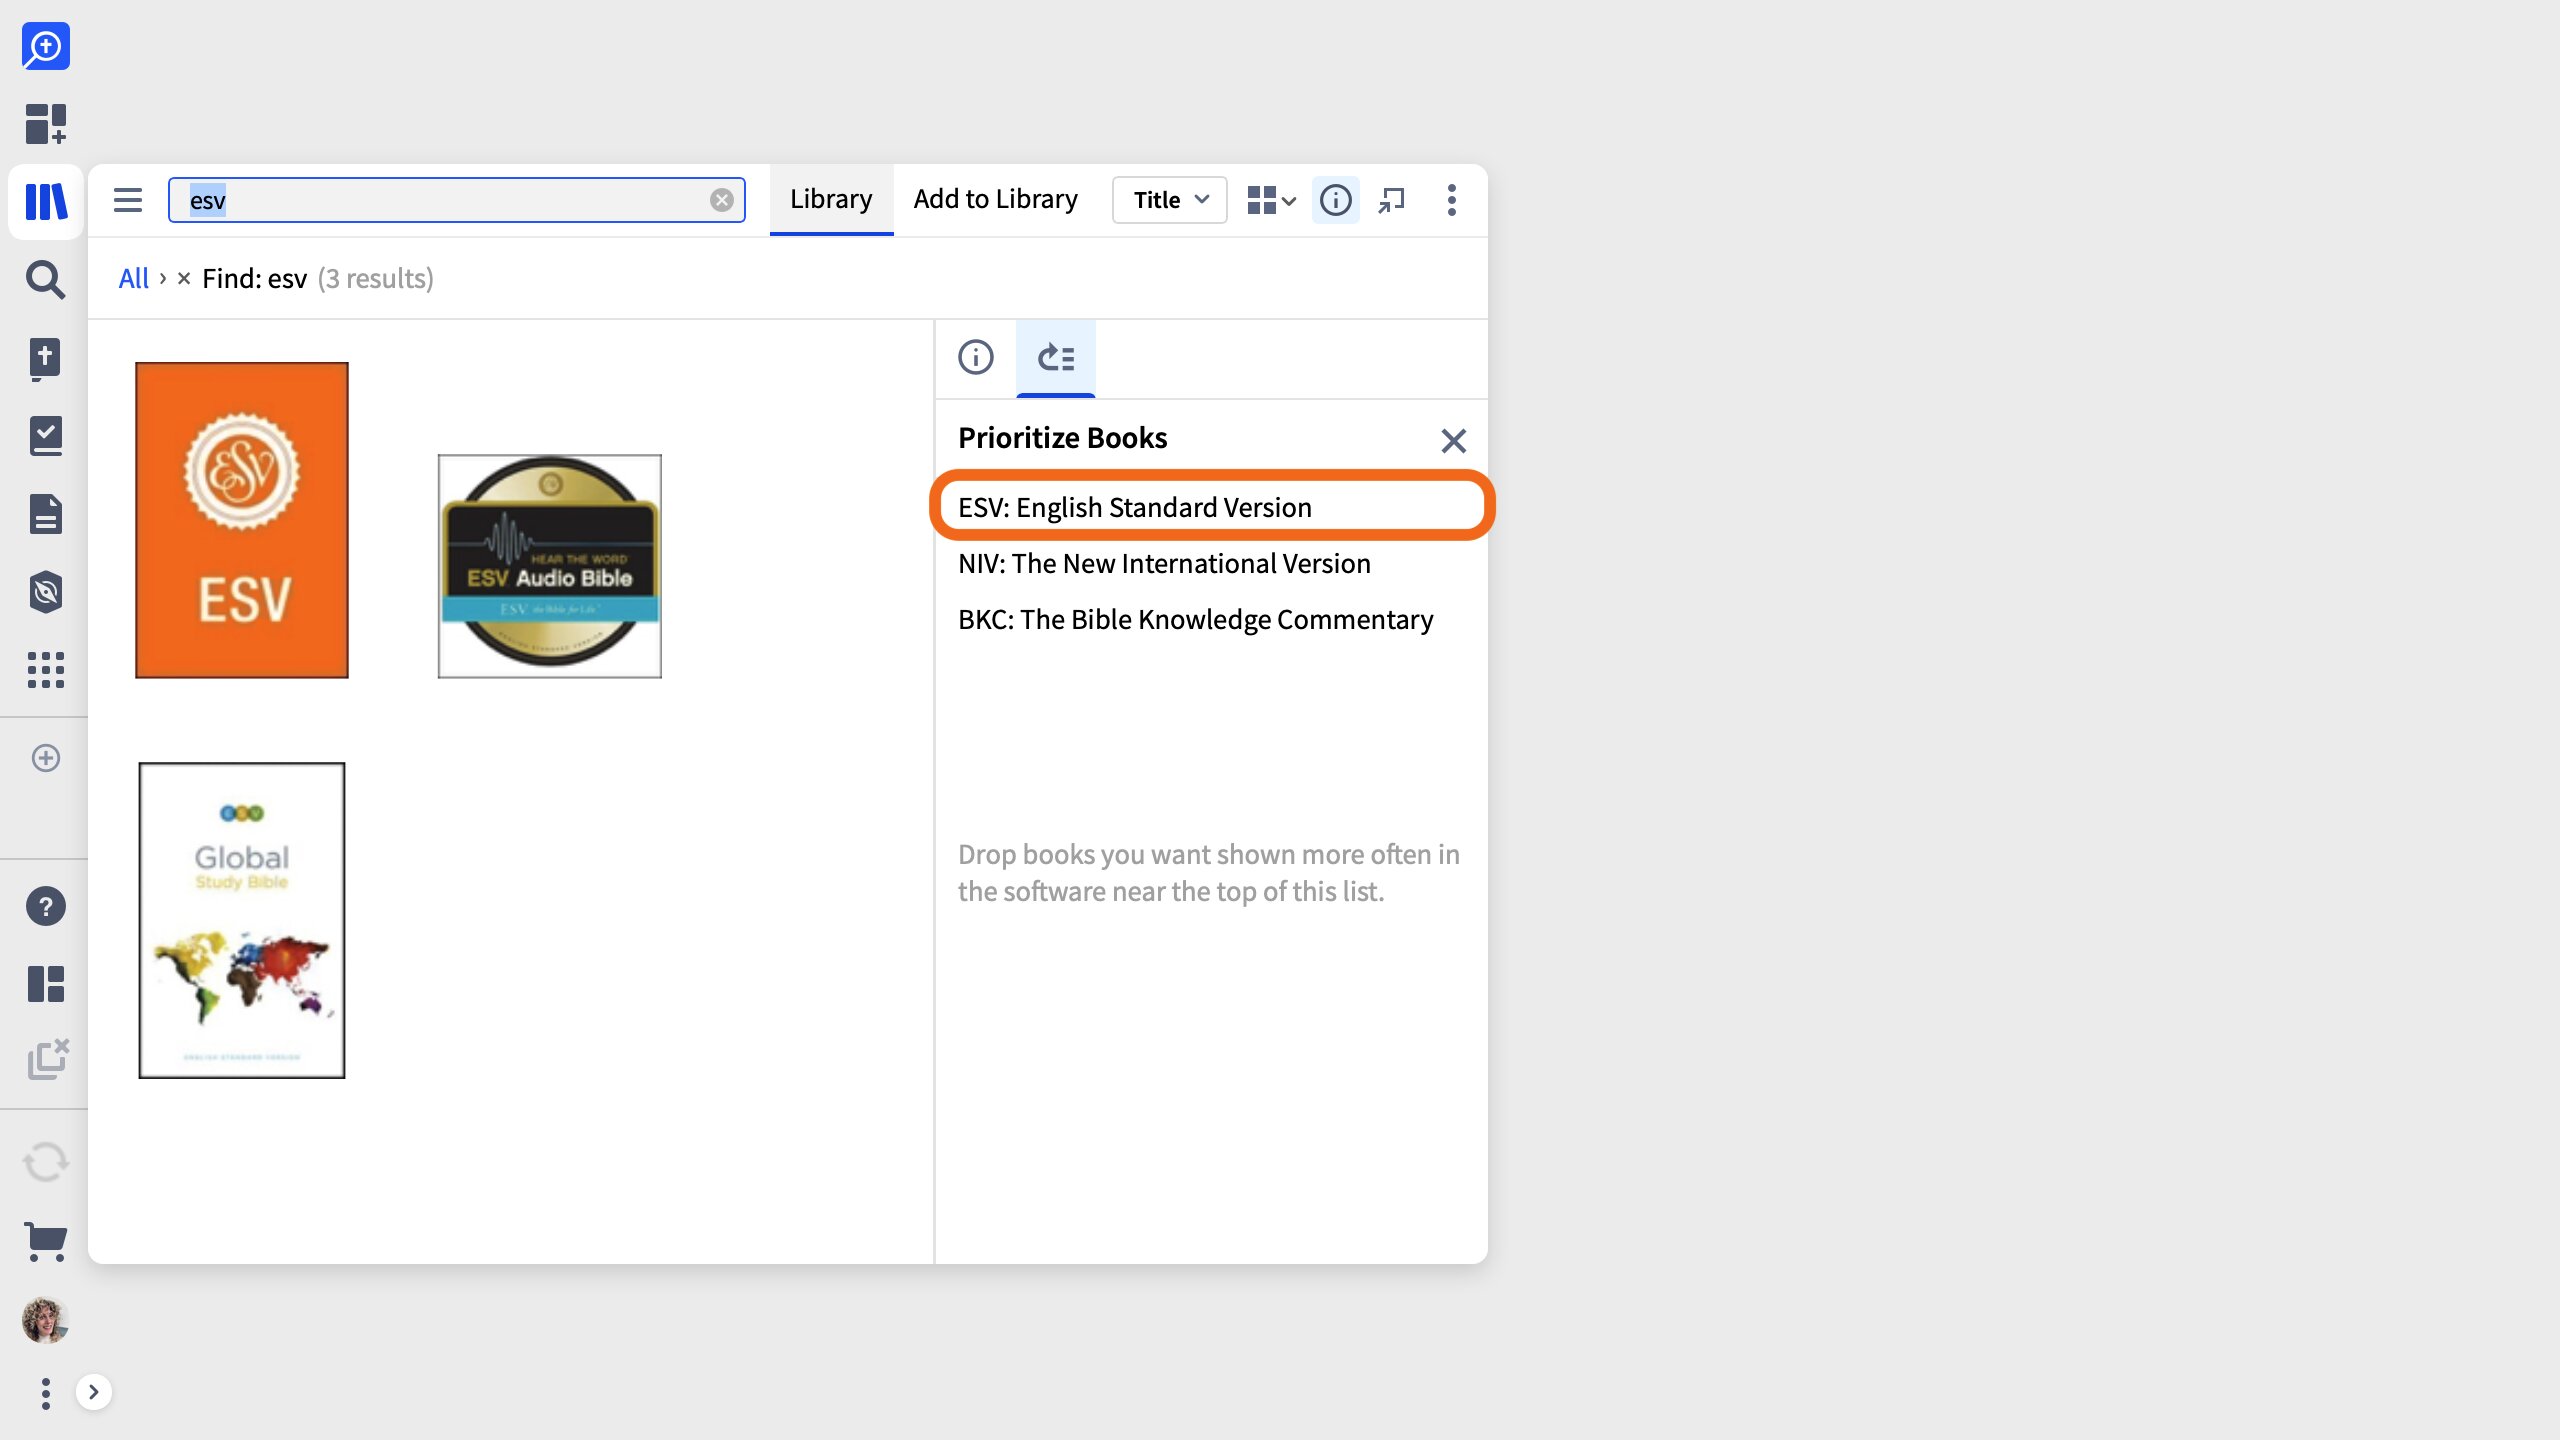Viewport: 2560px width, 1440px height.
Task: Open the Help question mark icon
Action: coord(46,906)
